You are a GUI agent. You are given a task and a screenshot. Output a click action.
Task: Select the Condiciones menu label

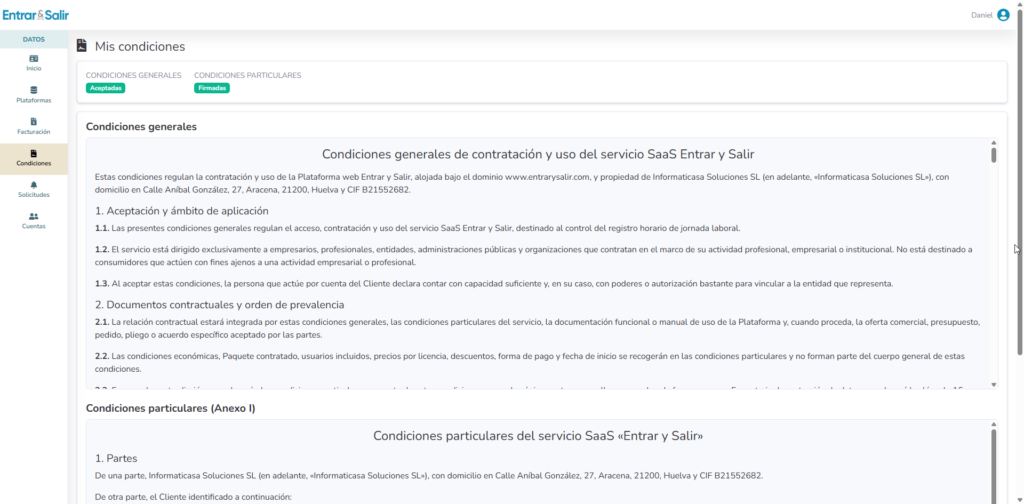coord(34,163)
